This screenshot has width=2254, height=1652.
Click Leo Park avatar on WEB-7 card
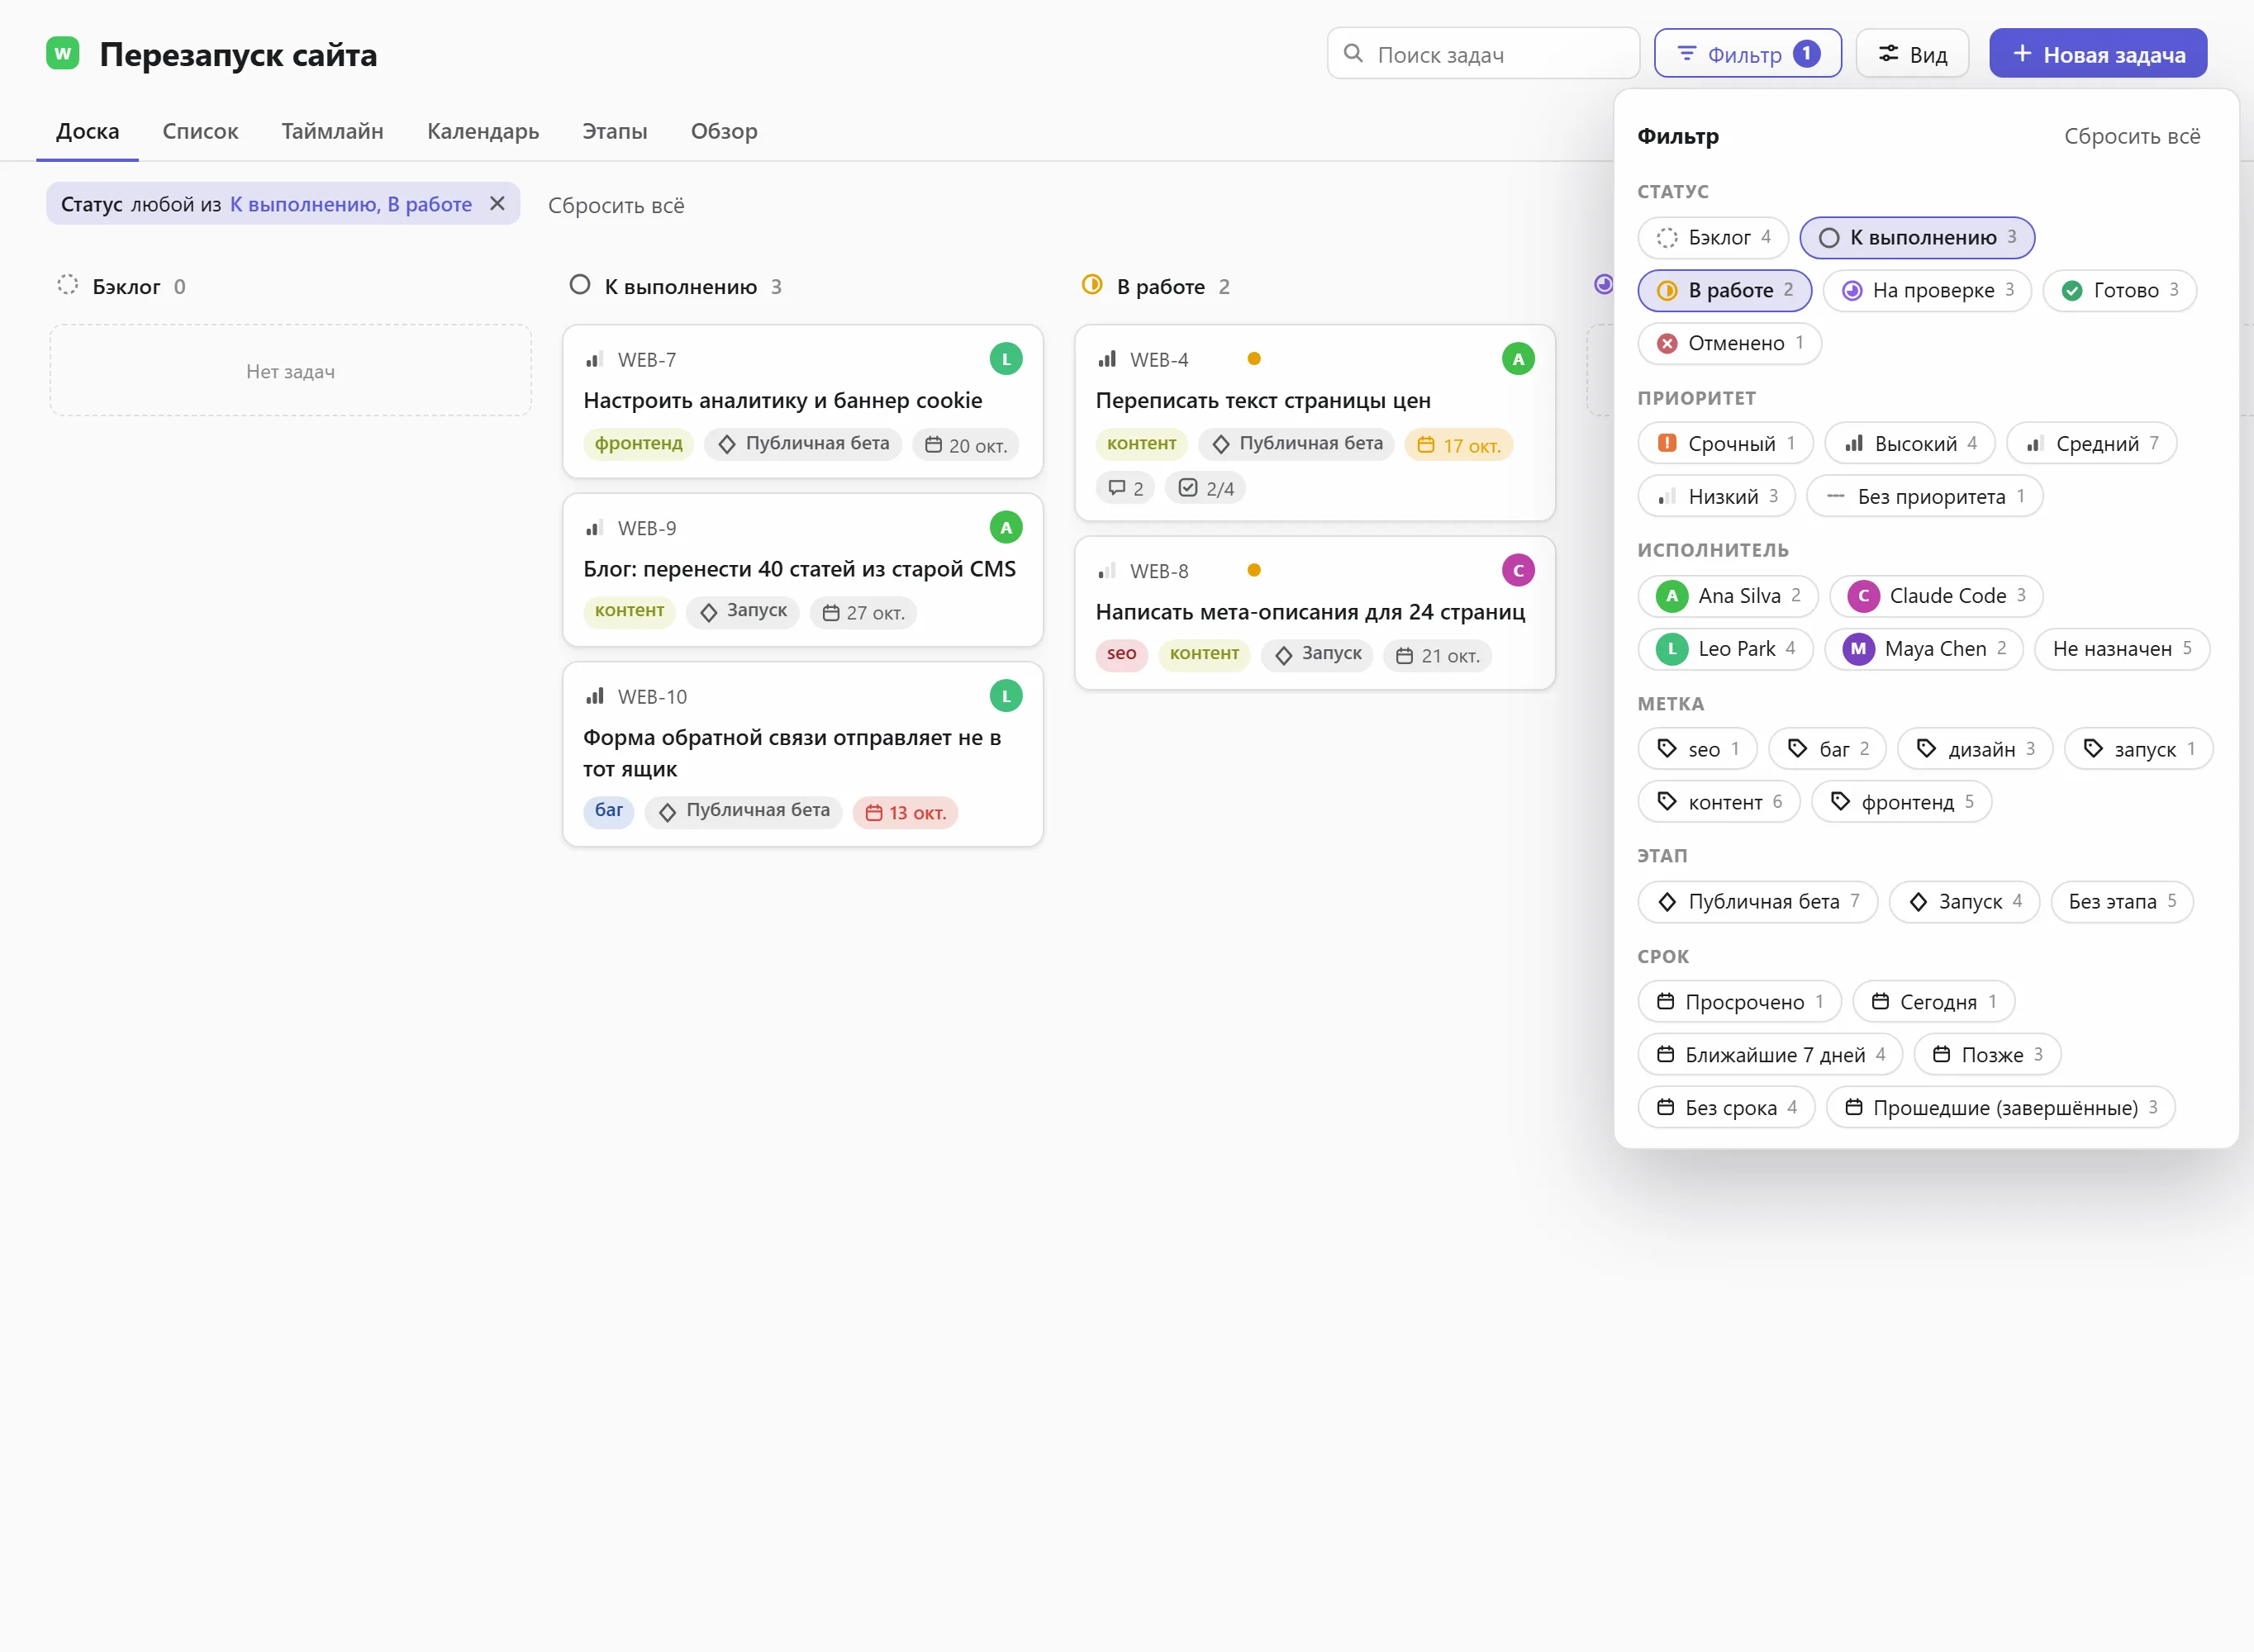[1006, 359]
